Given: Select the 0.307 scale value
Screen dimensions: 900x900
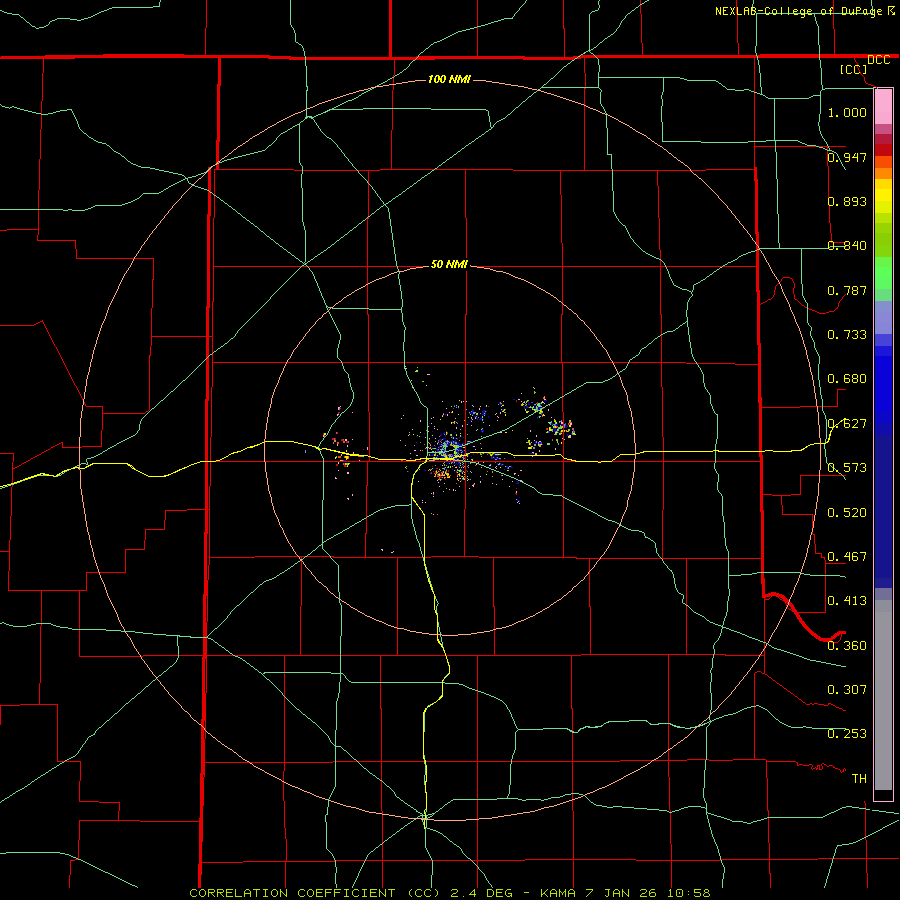Looking at the screenshot, I should tap(847, 689).
